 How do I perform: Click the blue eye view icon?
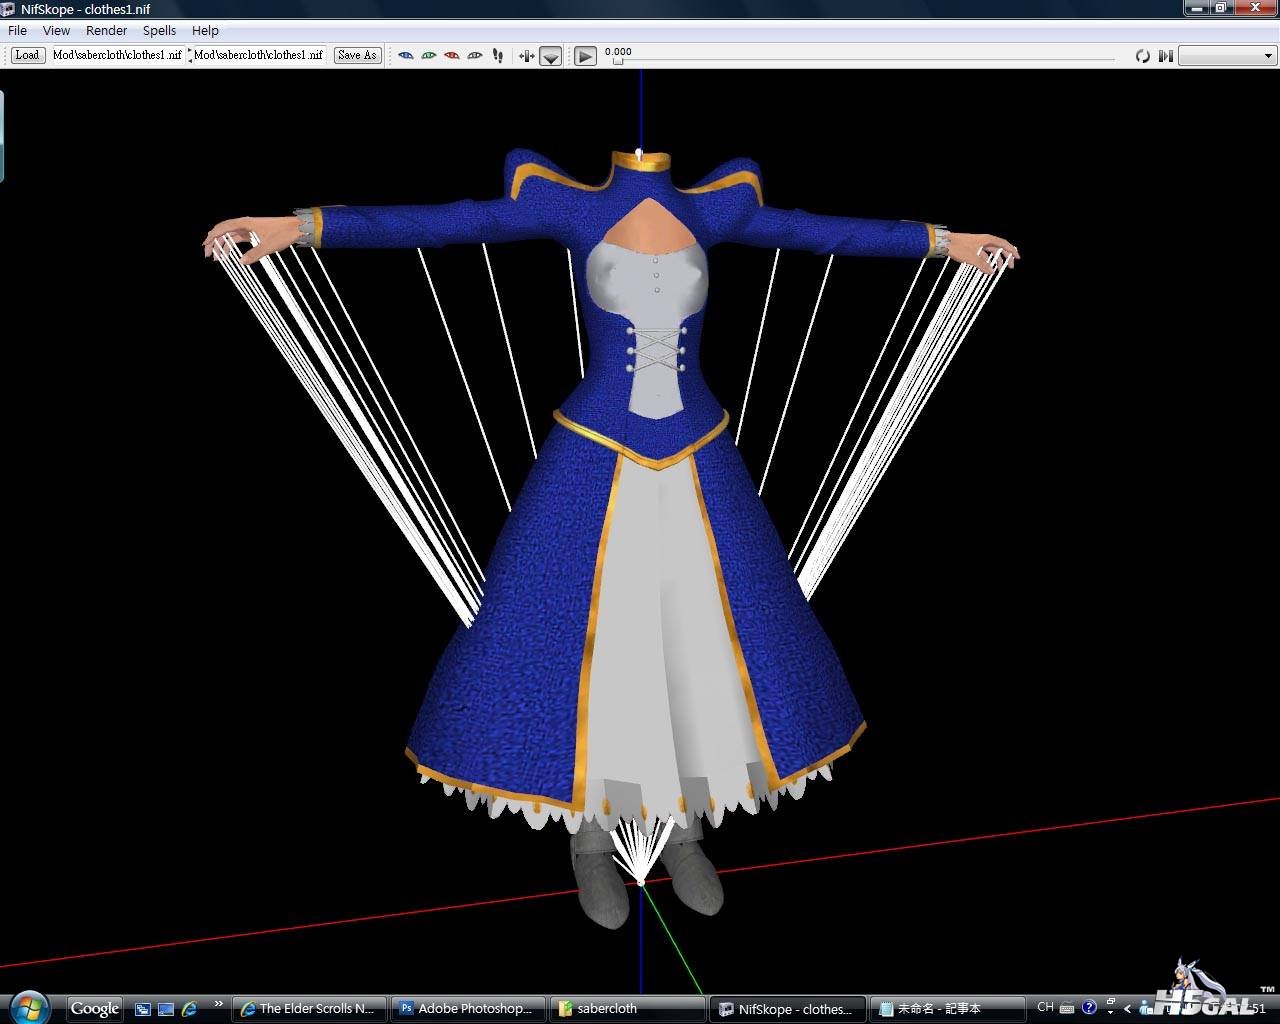coord(405,56)
